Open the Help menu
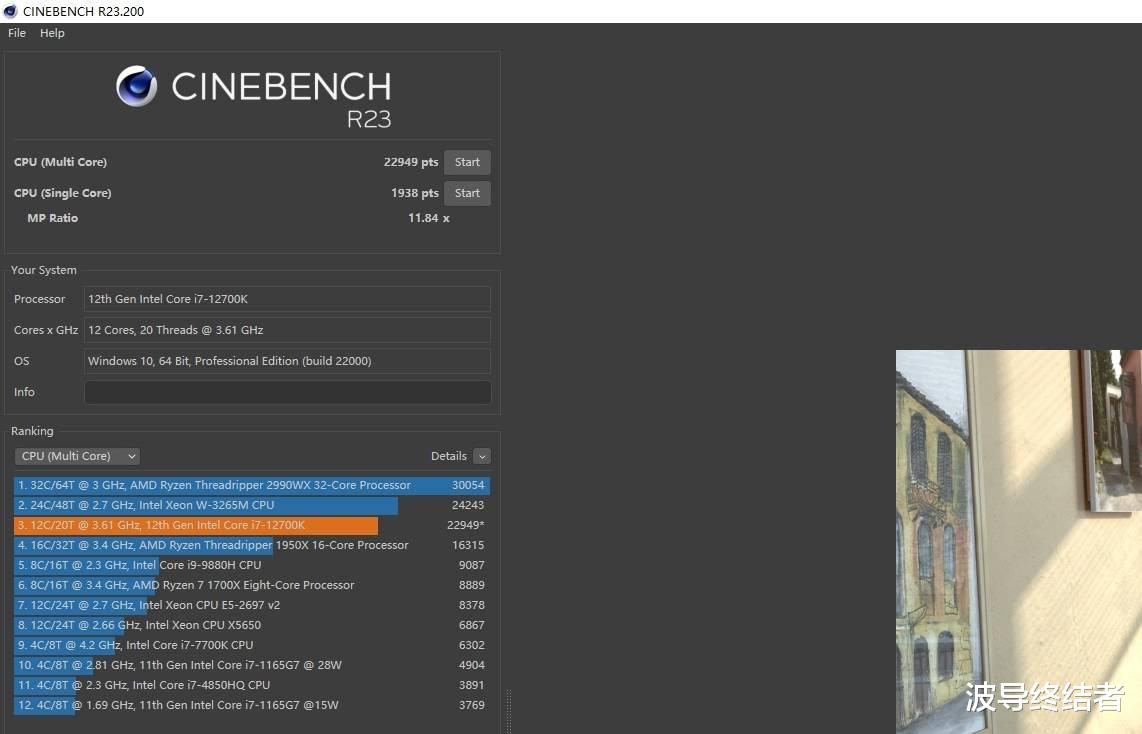This screenshot has height=734, width=1142. tap(51, 33)
